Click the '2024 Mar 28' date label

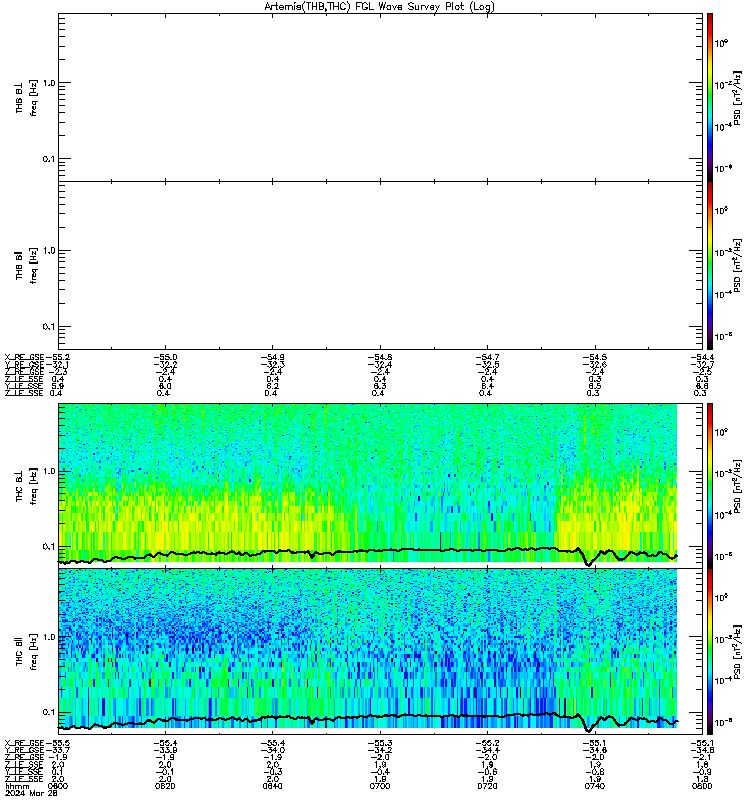point(31,793)
